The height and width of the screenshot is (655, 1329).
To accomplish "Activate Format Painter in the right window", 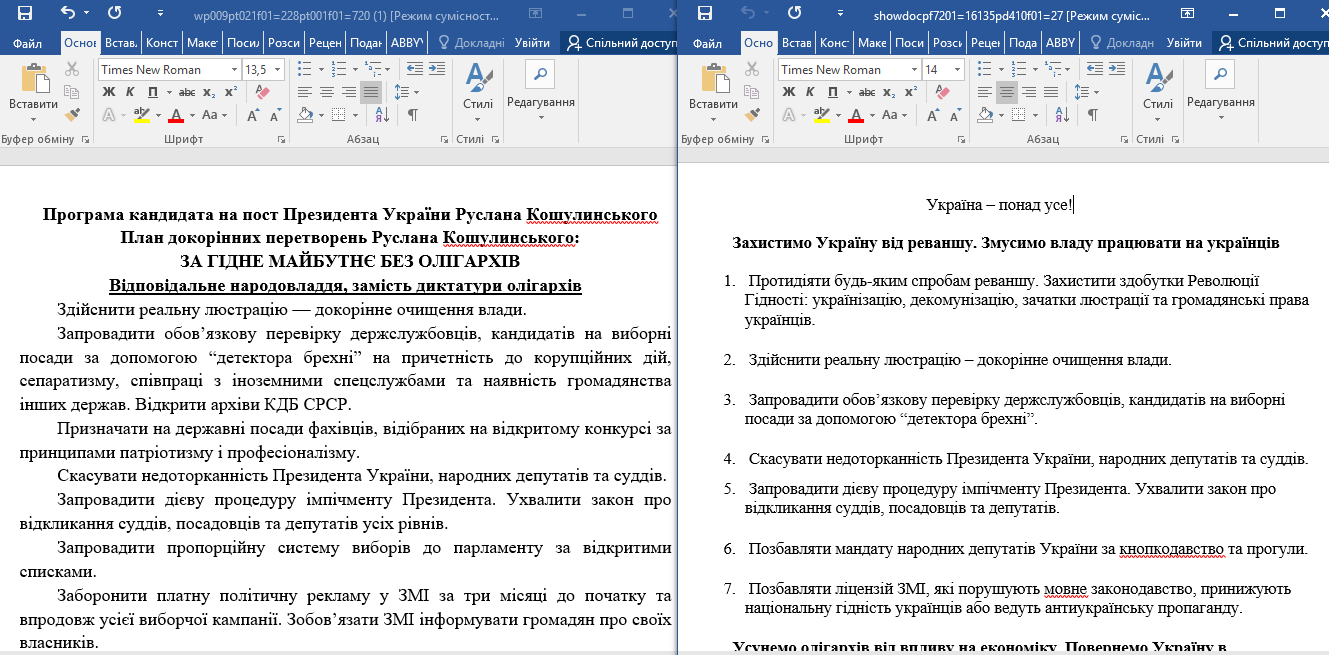I will point(752,115).
